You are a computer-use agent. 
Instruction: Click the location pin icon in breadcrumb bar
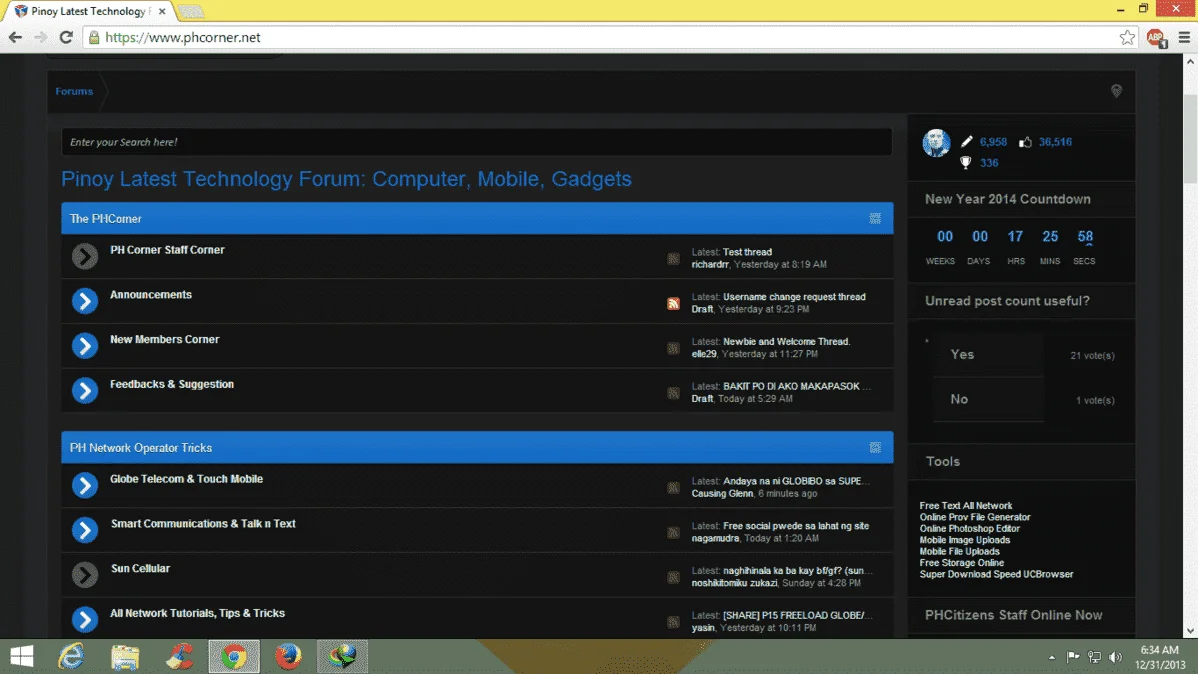pos(1116,91)
